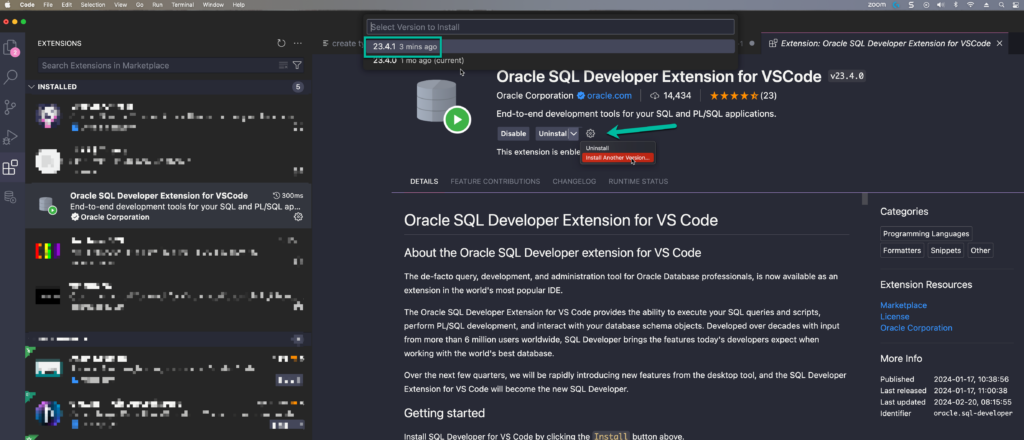Click the Marketplace resource link
The height and width of the screenshot is (440, 1024).
click(x=903, y=305)
